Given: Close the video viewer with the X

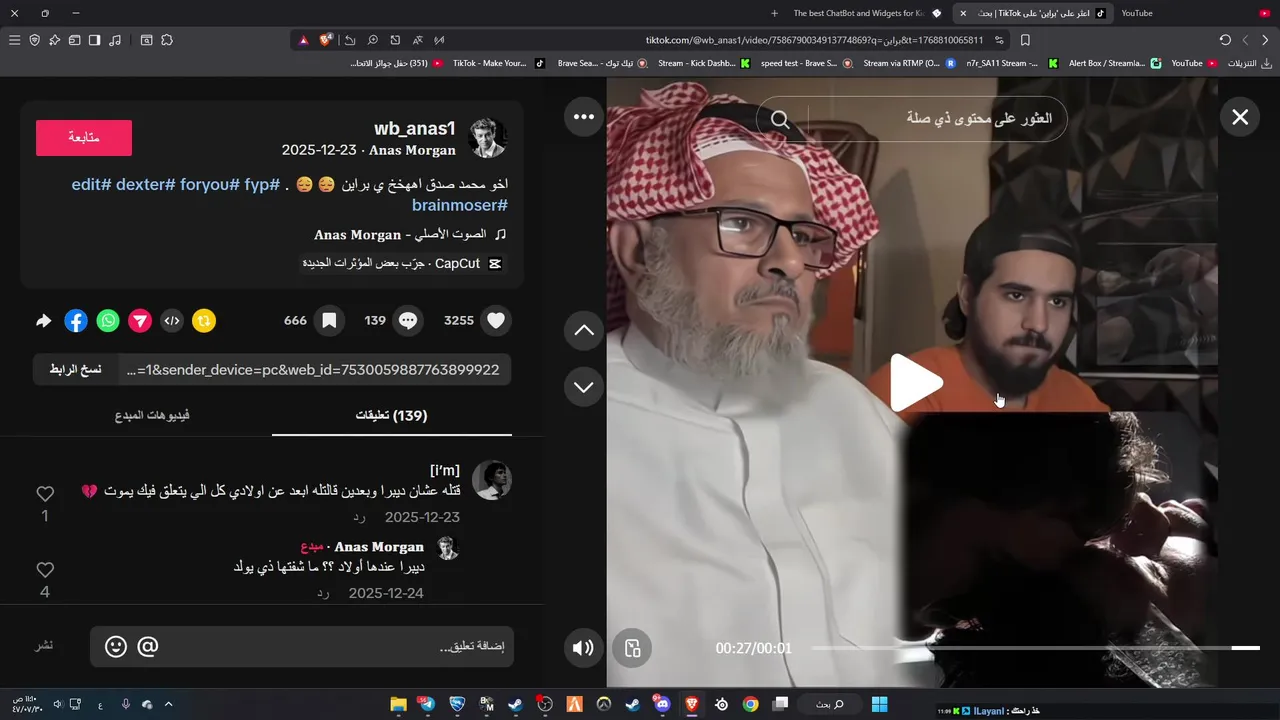Looking at the screenshot, I should point(1240,117).
